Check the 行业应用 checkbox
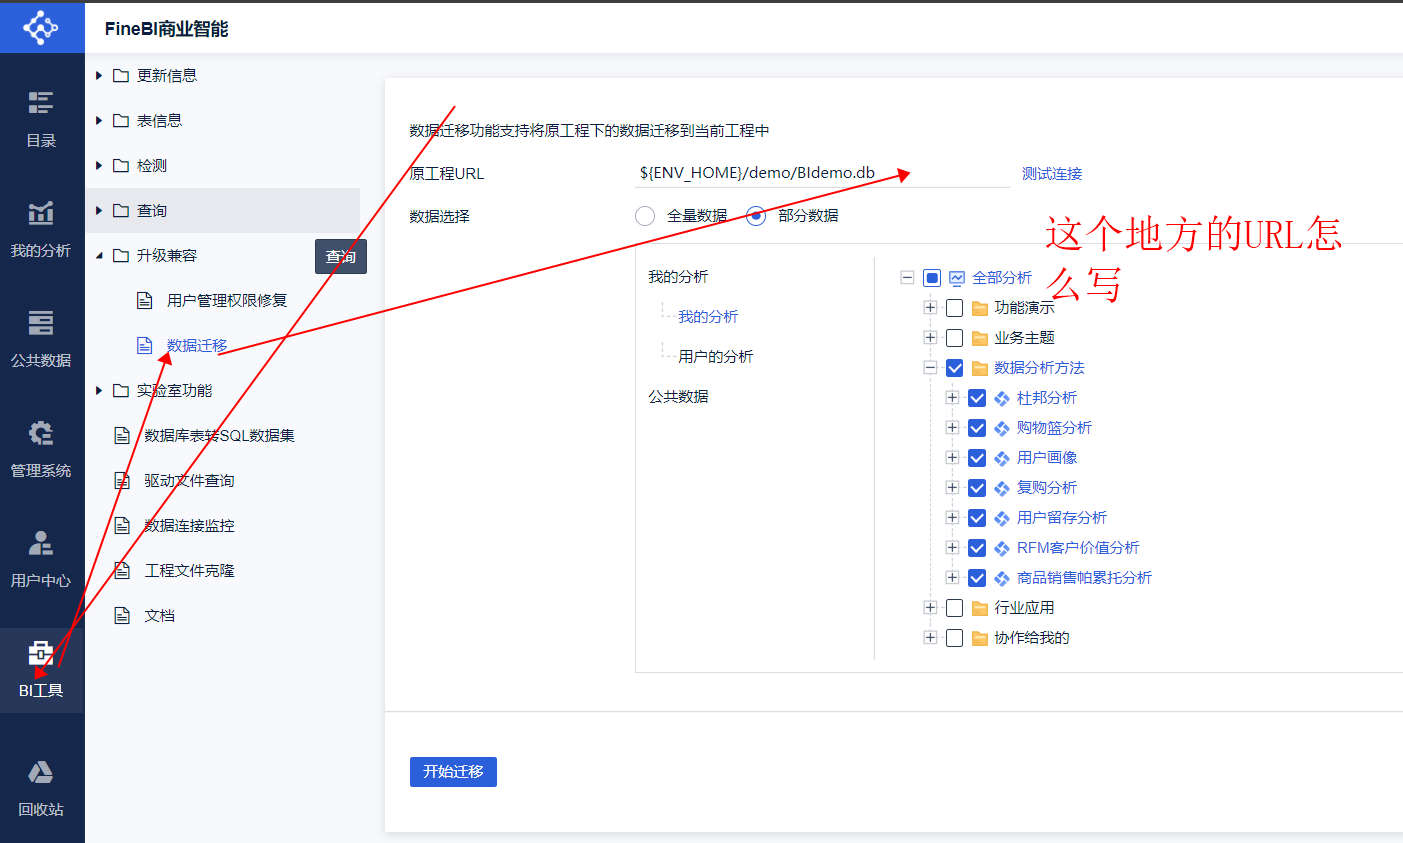 point(954,608)
